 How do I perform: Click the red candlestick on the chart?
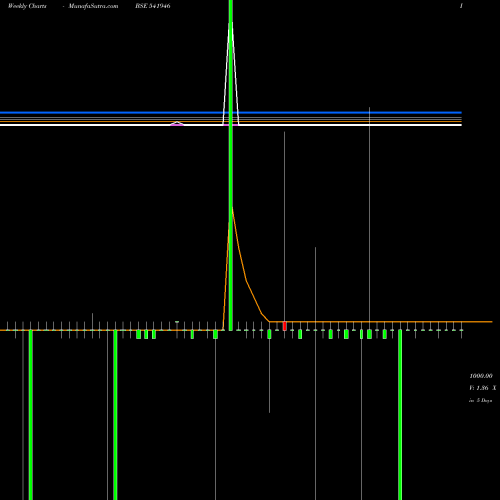pyautogui.click(x=284, y=326)
